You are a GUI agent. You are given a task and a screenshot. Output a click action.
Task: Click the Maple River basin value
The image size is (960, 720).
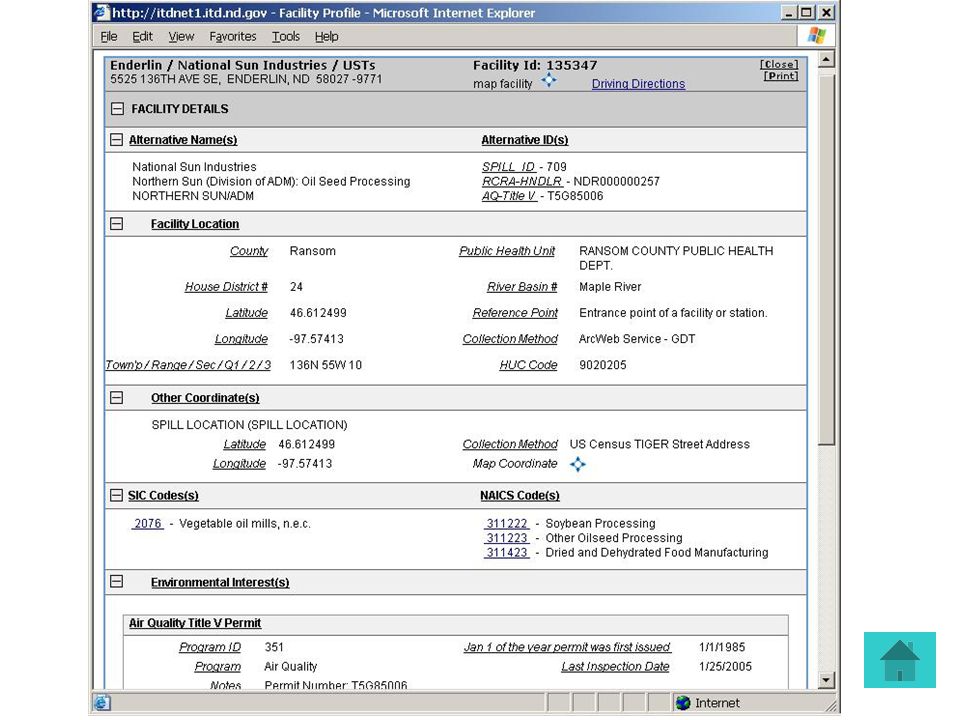tap(610, 287)
